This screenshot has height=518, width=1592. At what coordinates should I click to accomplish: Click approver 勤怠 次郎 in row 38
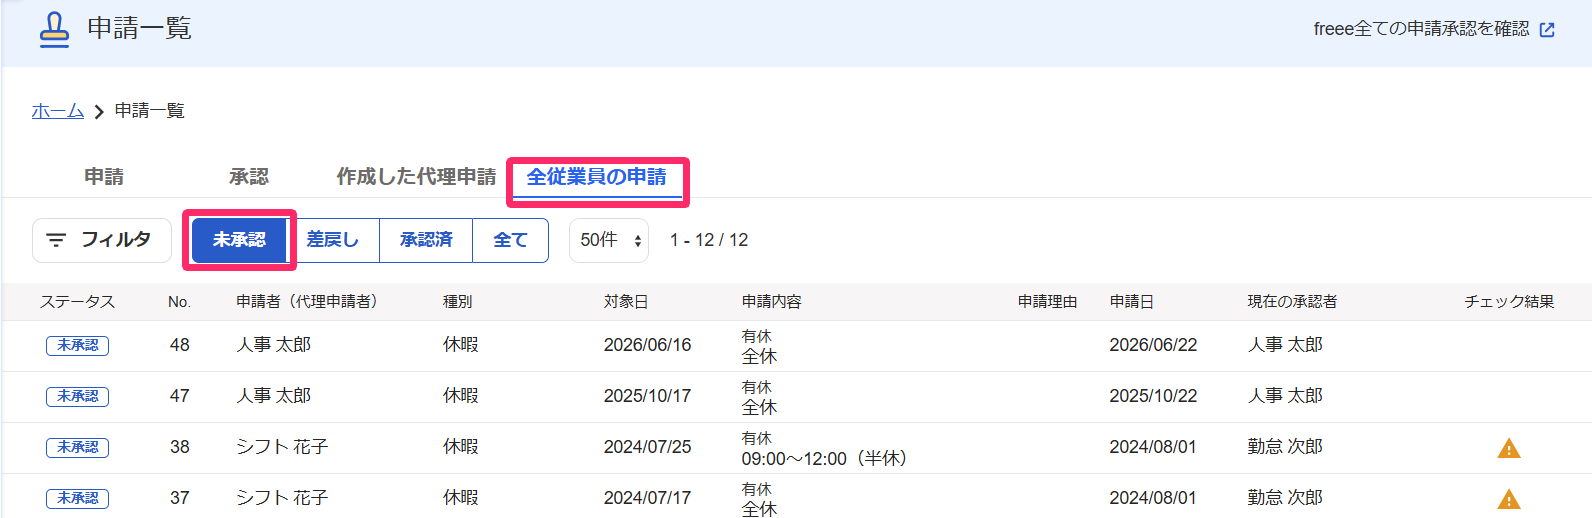pyautogui.click(x=1285, y=447)
